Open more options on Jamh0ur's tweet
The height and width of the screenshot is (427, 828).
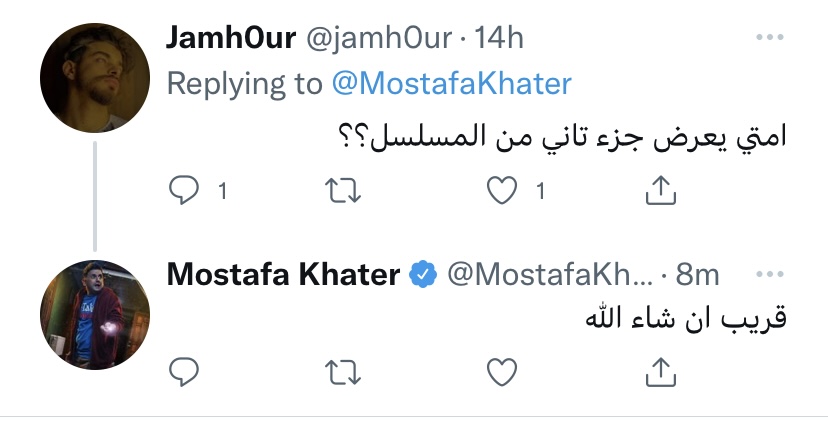pos(769,37)
